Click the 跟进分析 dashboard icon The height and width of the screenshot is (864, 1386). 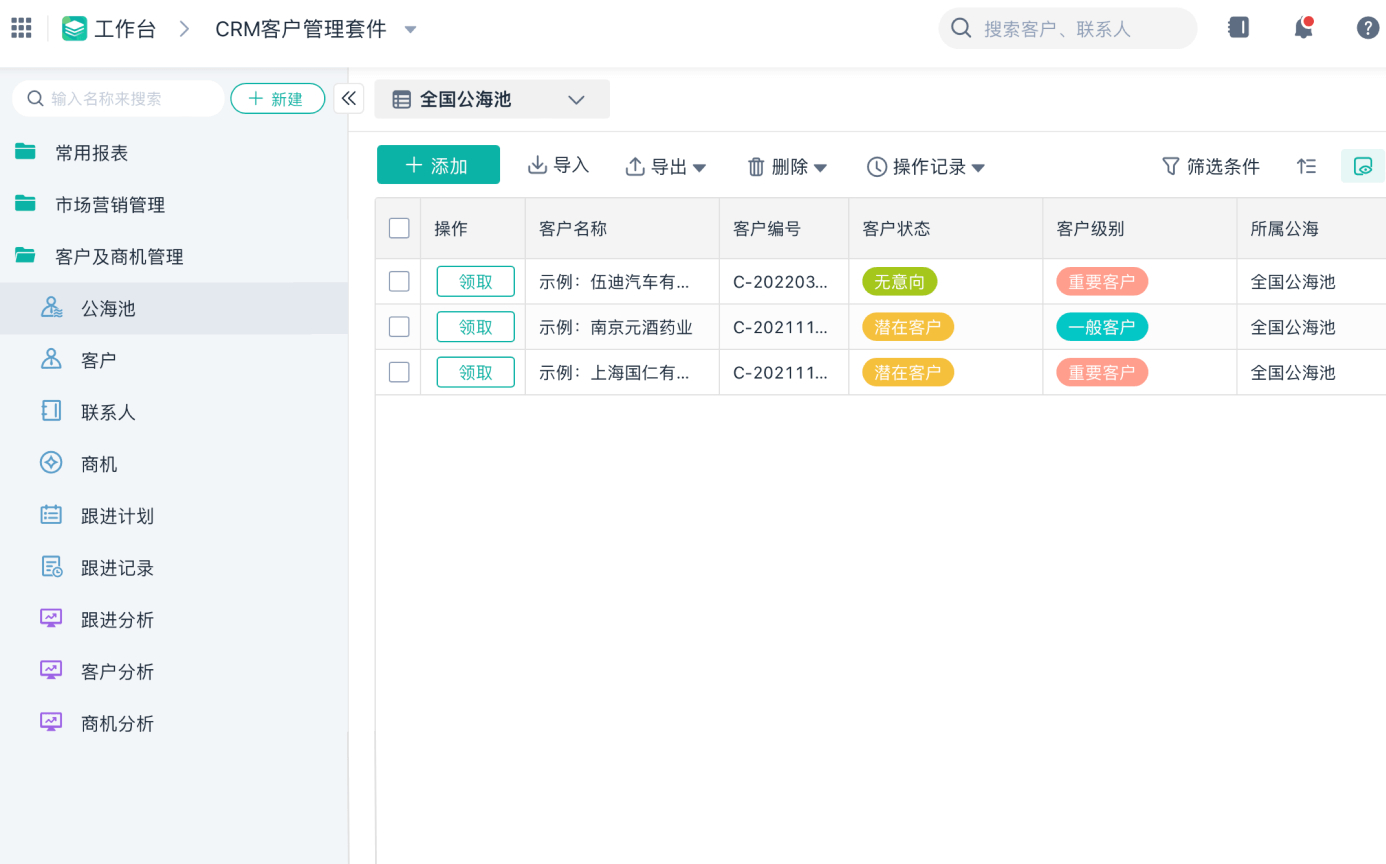tap(51, 619)
